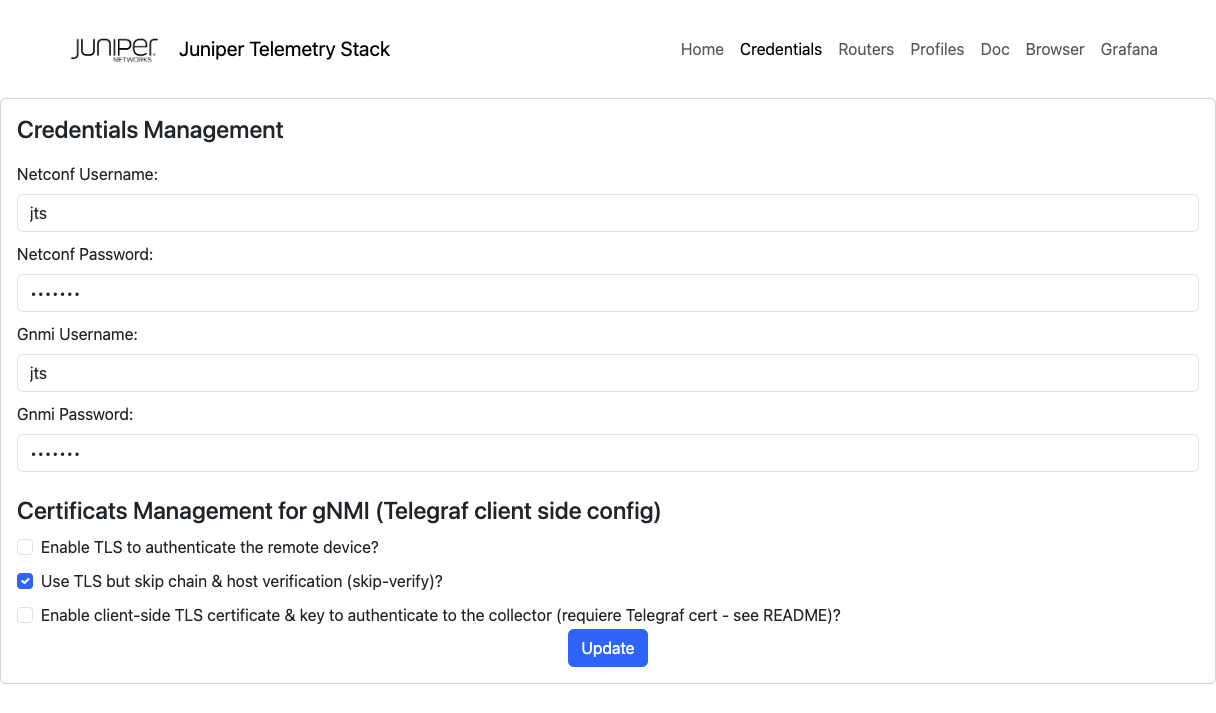Select the Credentials nav item

pyautogui.click(x=780, y=49)
